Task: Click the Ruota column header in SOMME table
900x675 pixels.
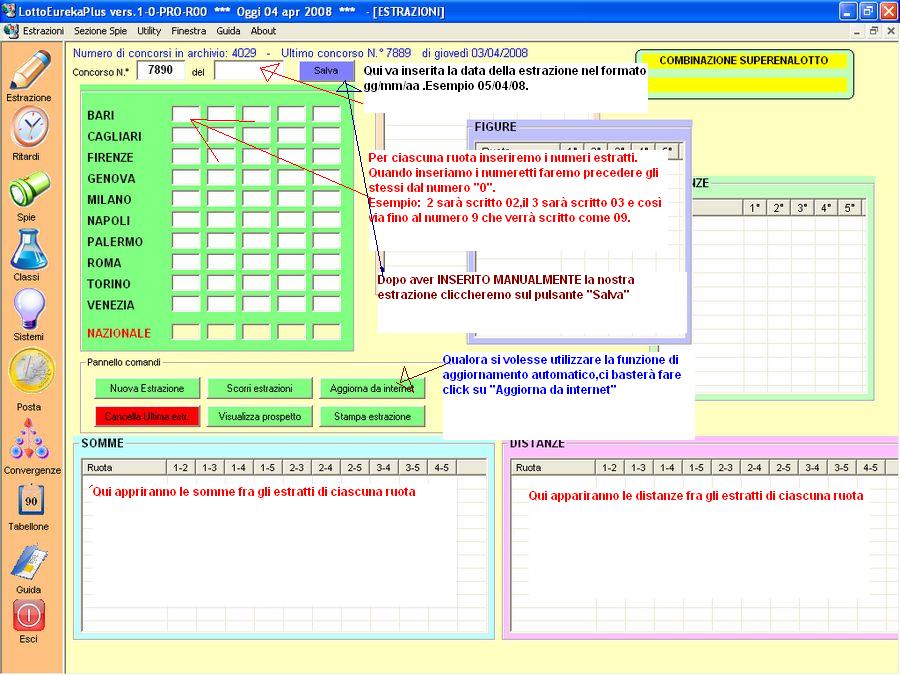Action: 125,467
